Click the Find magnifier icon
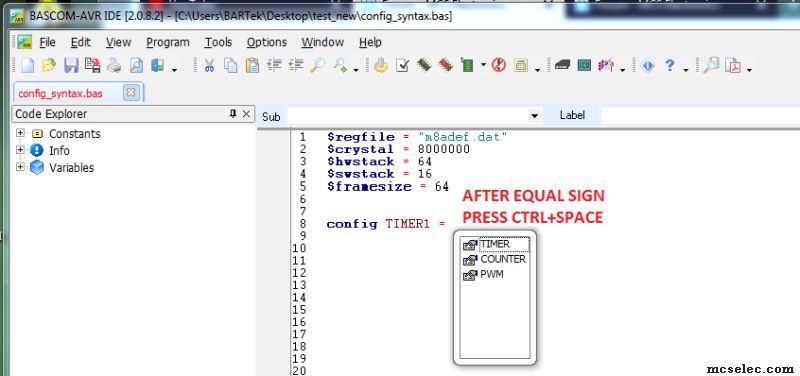 coord(317,65)
